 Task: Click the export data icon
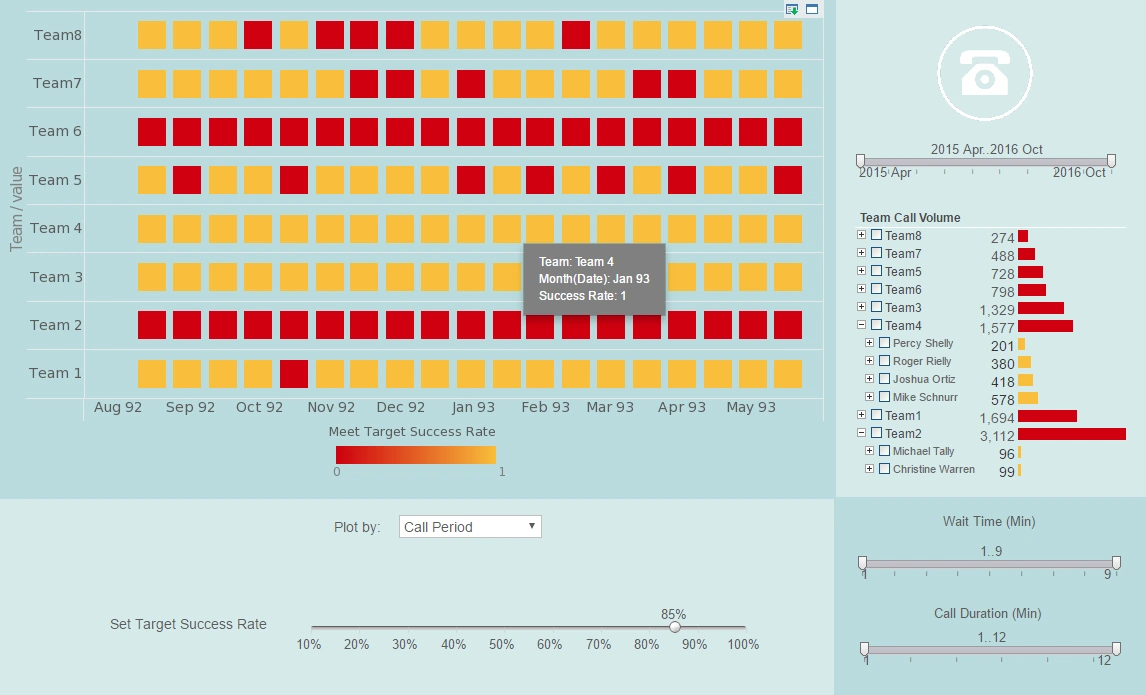point(791,9)
